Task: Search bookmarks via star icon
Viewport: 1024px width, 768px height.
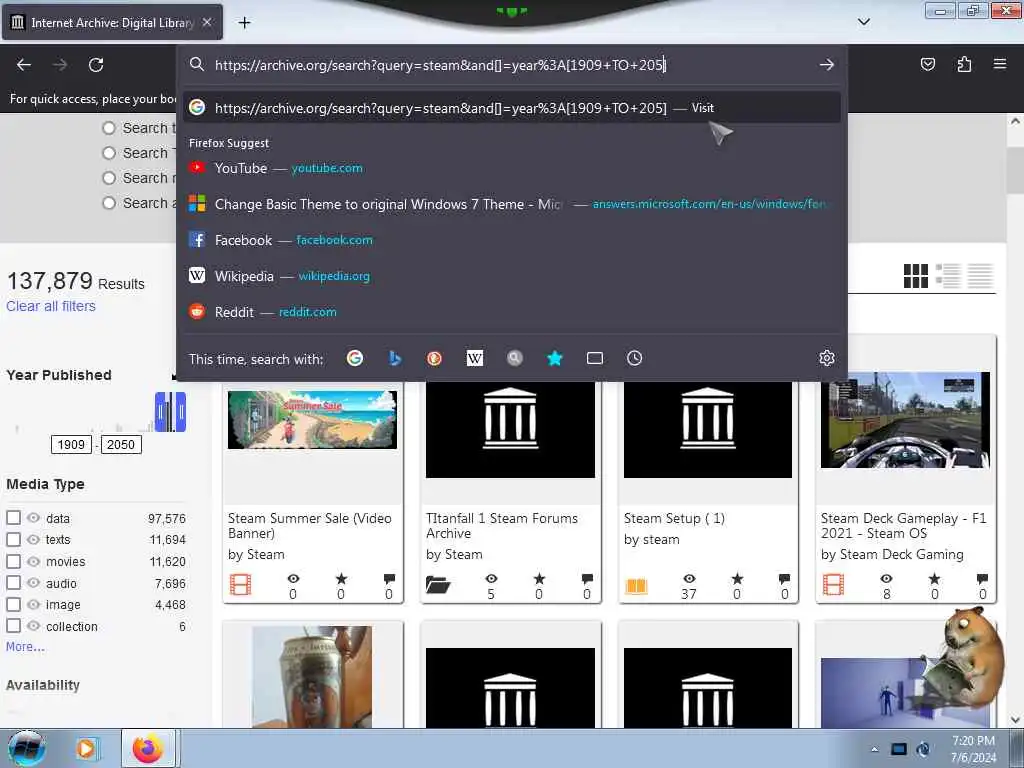Action: tap(554, 358)
